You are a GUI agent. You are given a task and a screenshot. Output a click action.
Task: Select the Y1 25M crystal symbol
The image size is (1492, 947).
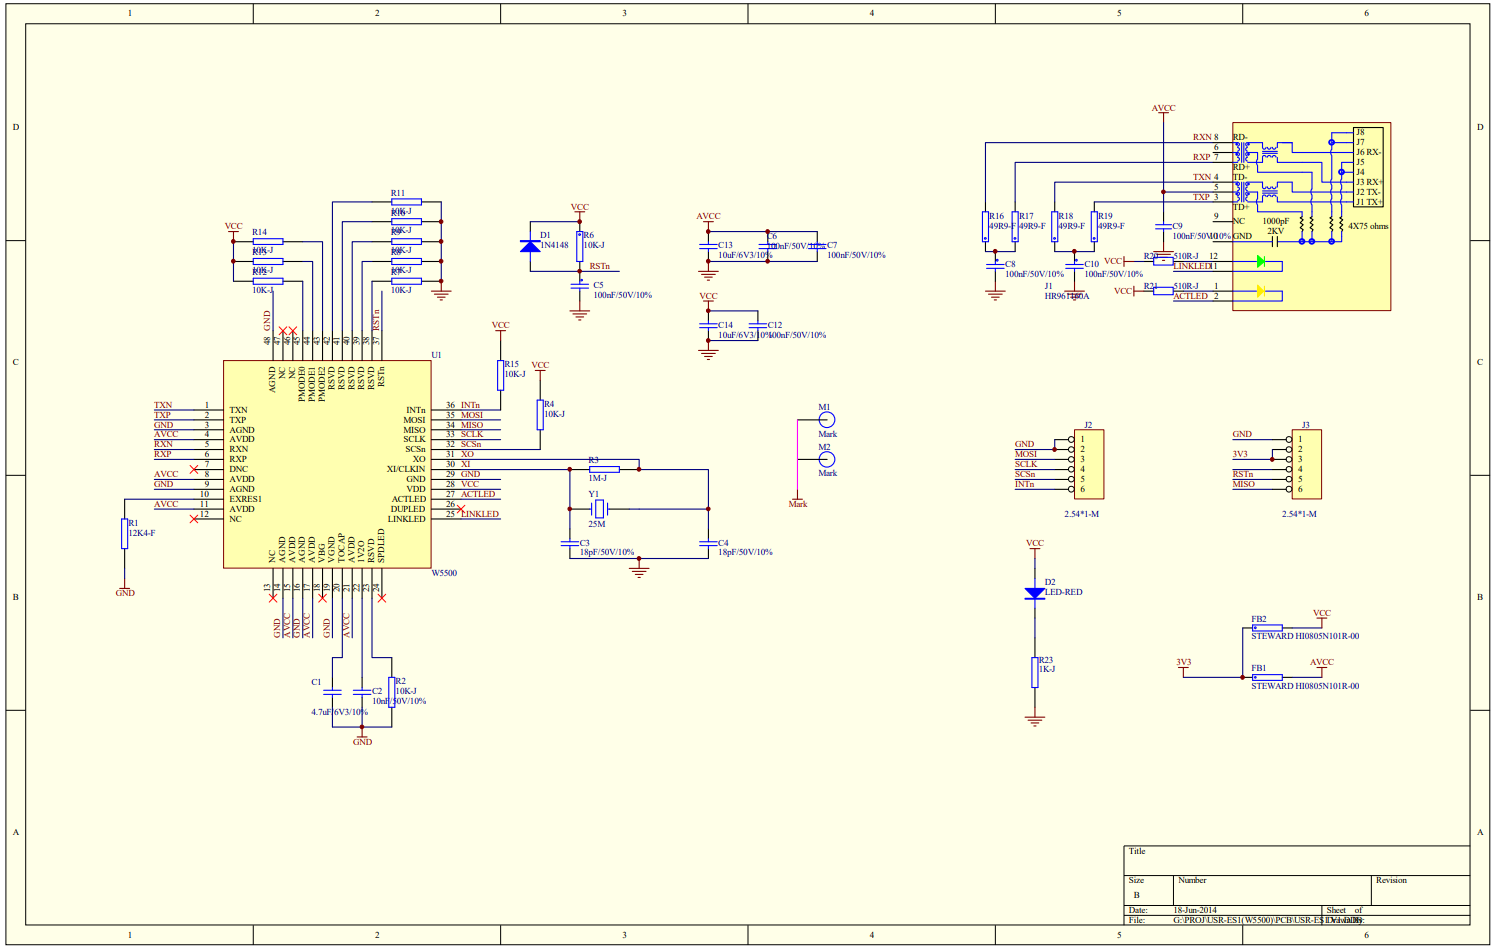click(x=598, y=509)
